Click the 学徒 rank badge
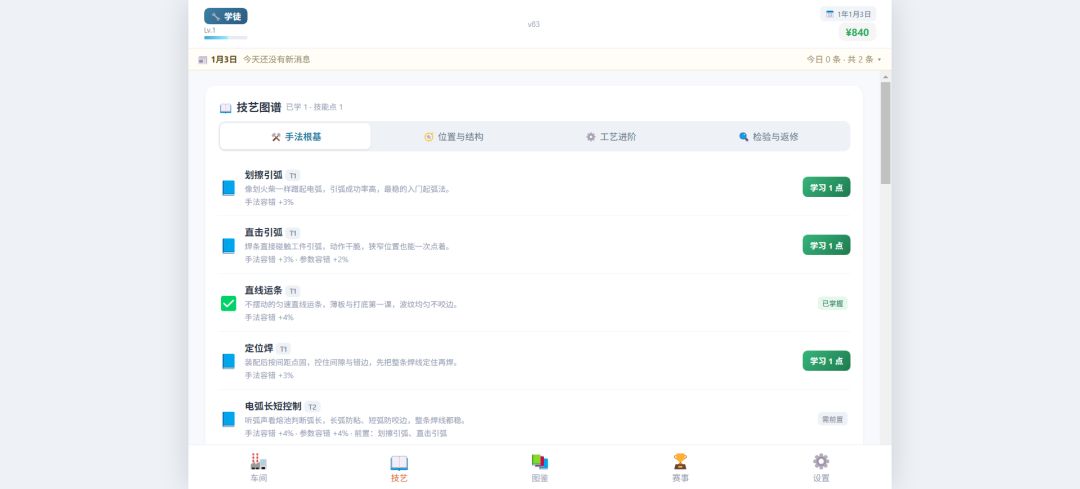 pos(226,17)
